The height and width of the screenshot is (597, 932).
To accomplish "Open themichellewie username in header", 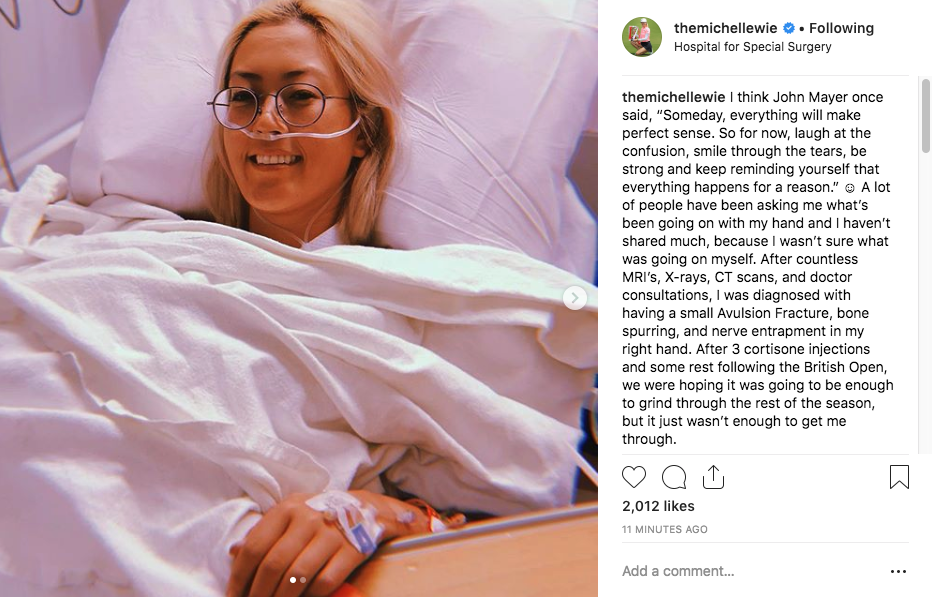I will tap(725, 28).
